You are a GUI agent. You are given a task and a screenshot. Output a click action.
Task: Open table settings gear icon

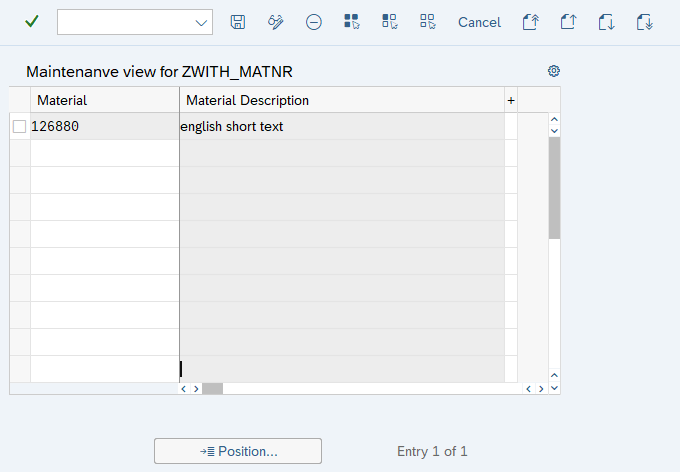click(554, 71)
